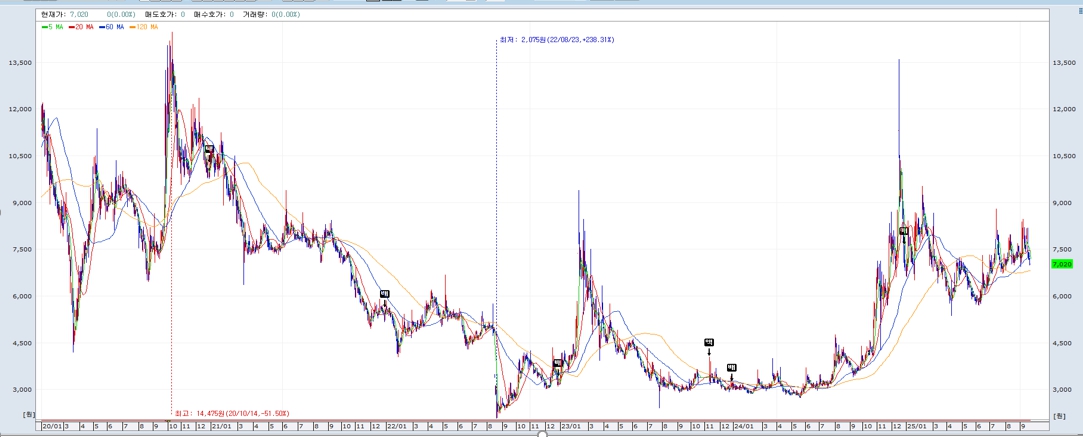Click the 13,500 label on right price axis
Screen dimensions: 1083x437
tap(1065, 62)
